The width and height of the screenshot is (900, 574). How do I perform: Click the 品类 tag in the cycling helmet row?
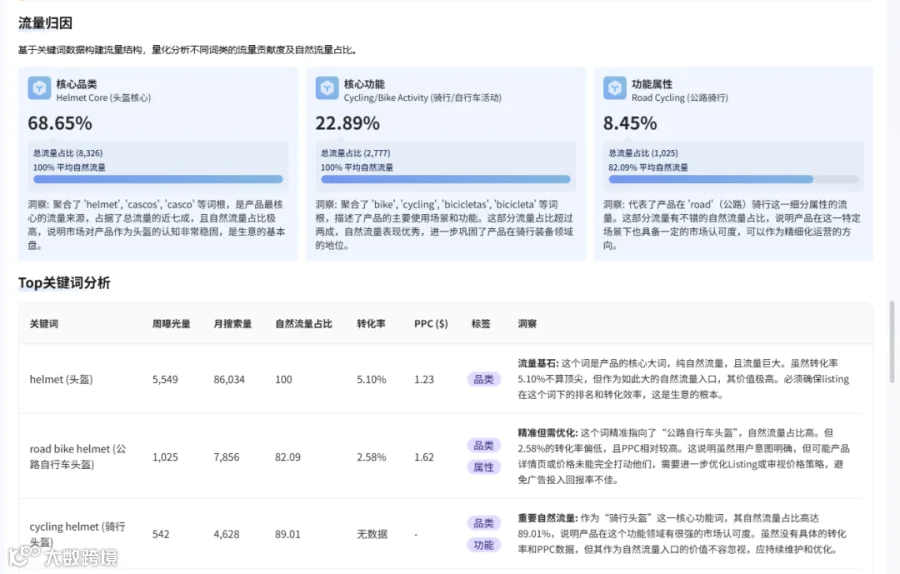483,523
